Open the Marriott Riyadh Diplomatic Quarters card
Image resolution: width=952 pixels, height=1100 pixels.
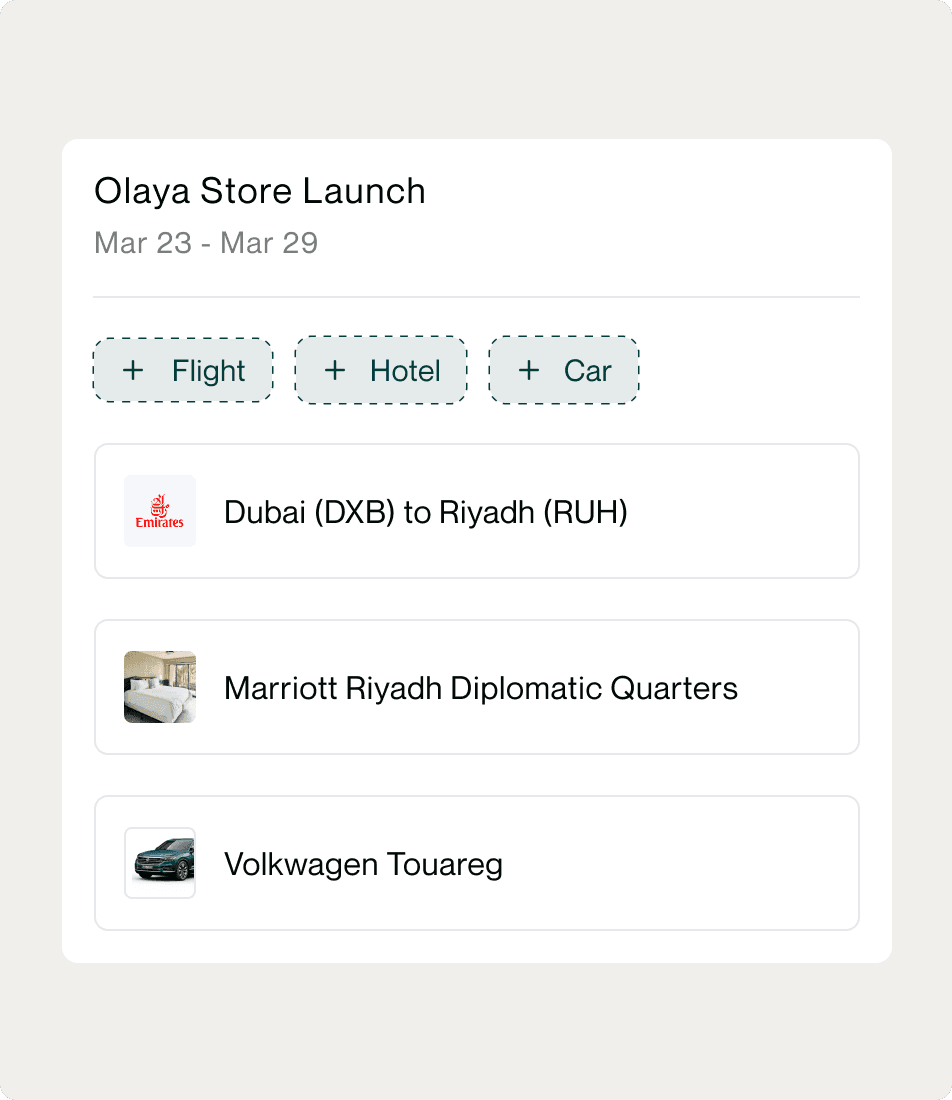coord(477,687)
